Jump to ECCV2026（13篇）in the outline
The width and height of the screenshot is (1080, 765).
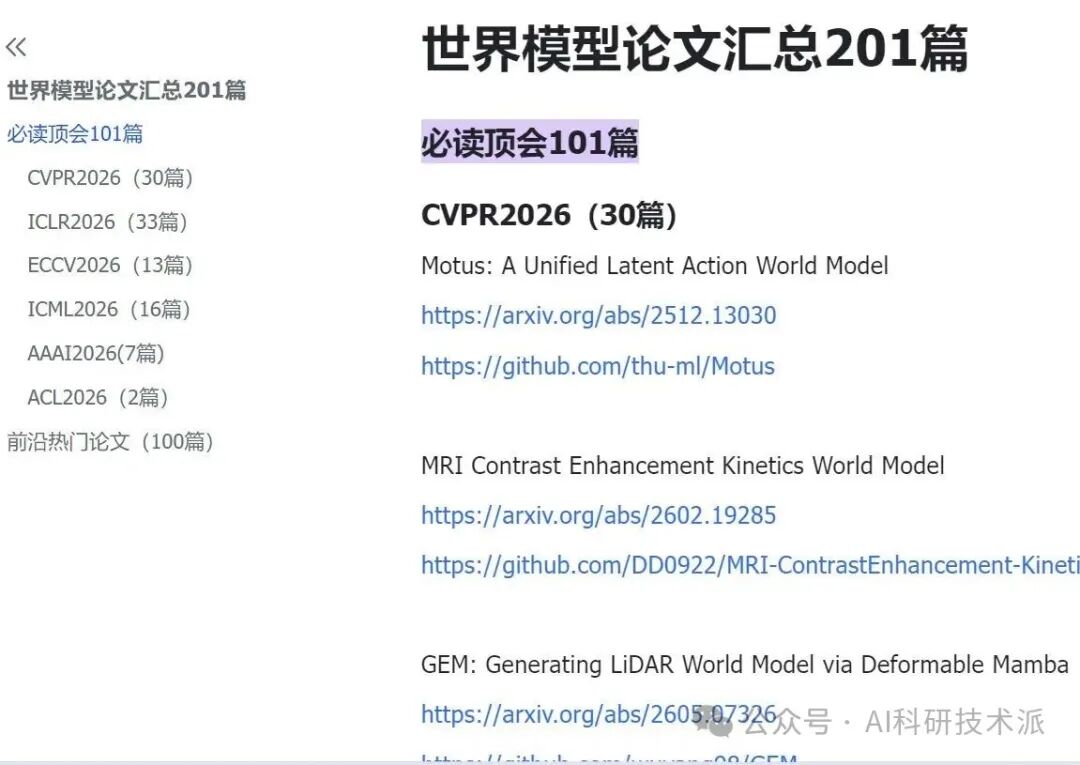point(110,265)
